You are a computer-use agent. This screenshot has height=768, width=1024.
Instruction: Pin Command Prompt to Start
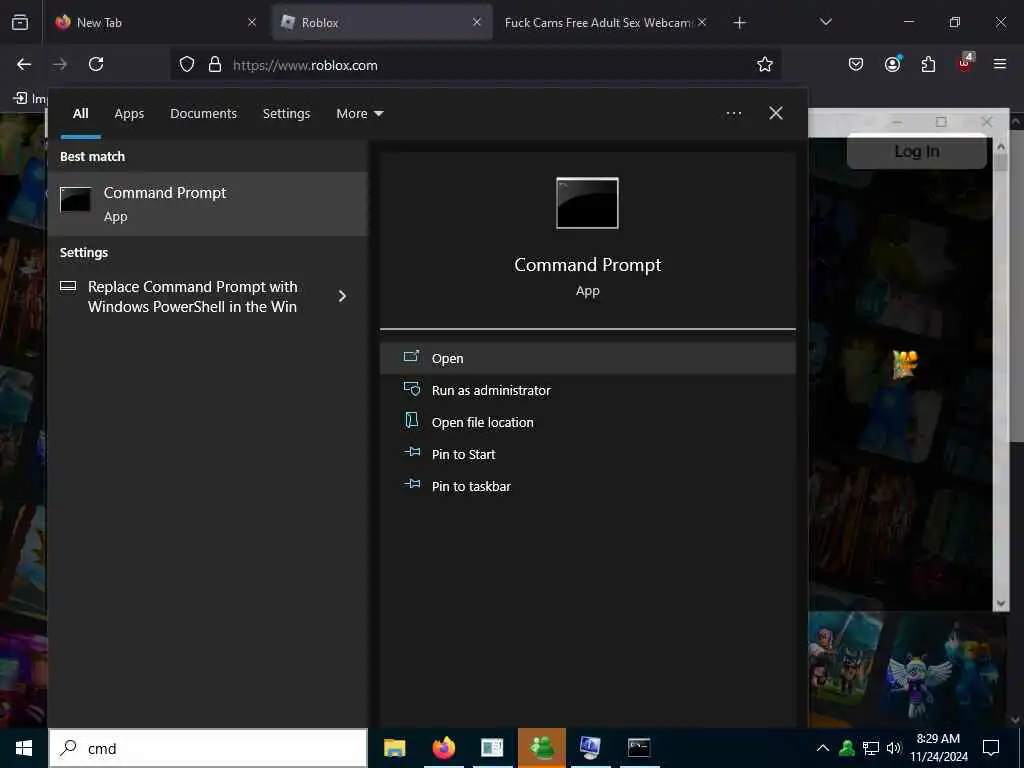pos(587,454)
